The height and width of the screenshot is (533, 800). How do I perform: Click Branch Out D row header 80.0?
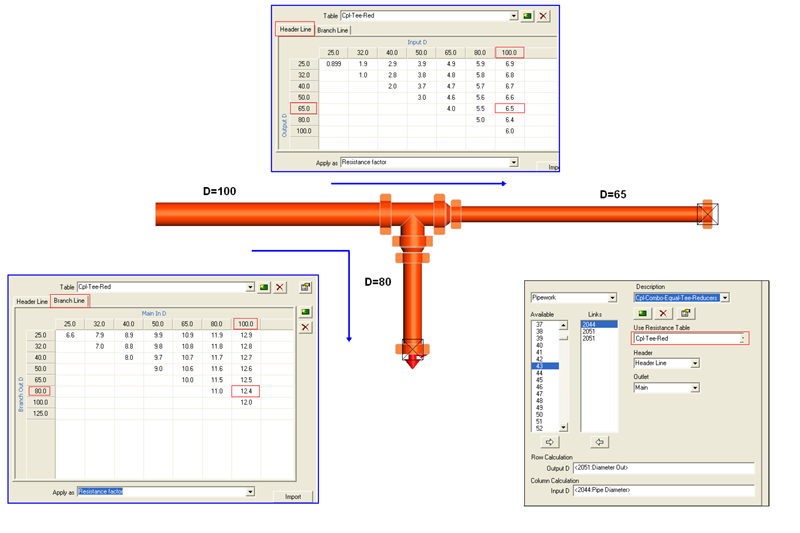coord(40,391)
